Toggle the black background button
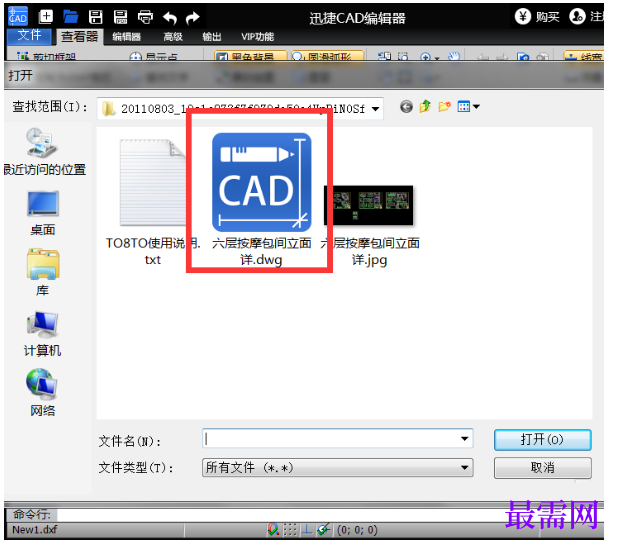Screen dimensions: 617x546 251,55
